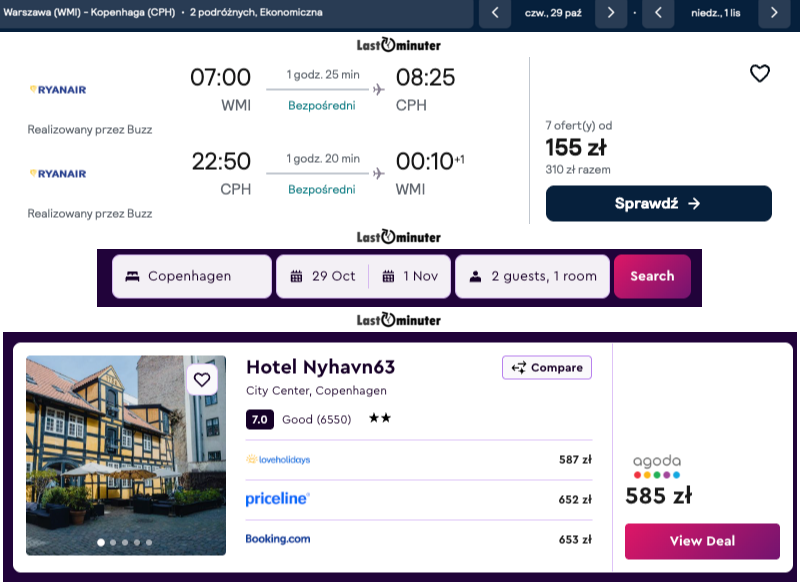Advance departure date past czw., 29 paź

click(611, 13)
